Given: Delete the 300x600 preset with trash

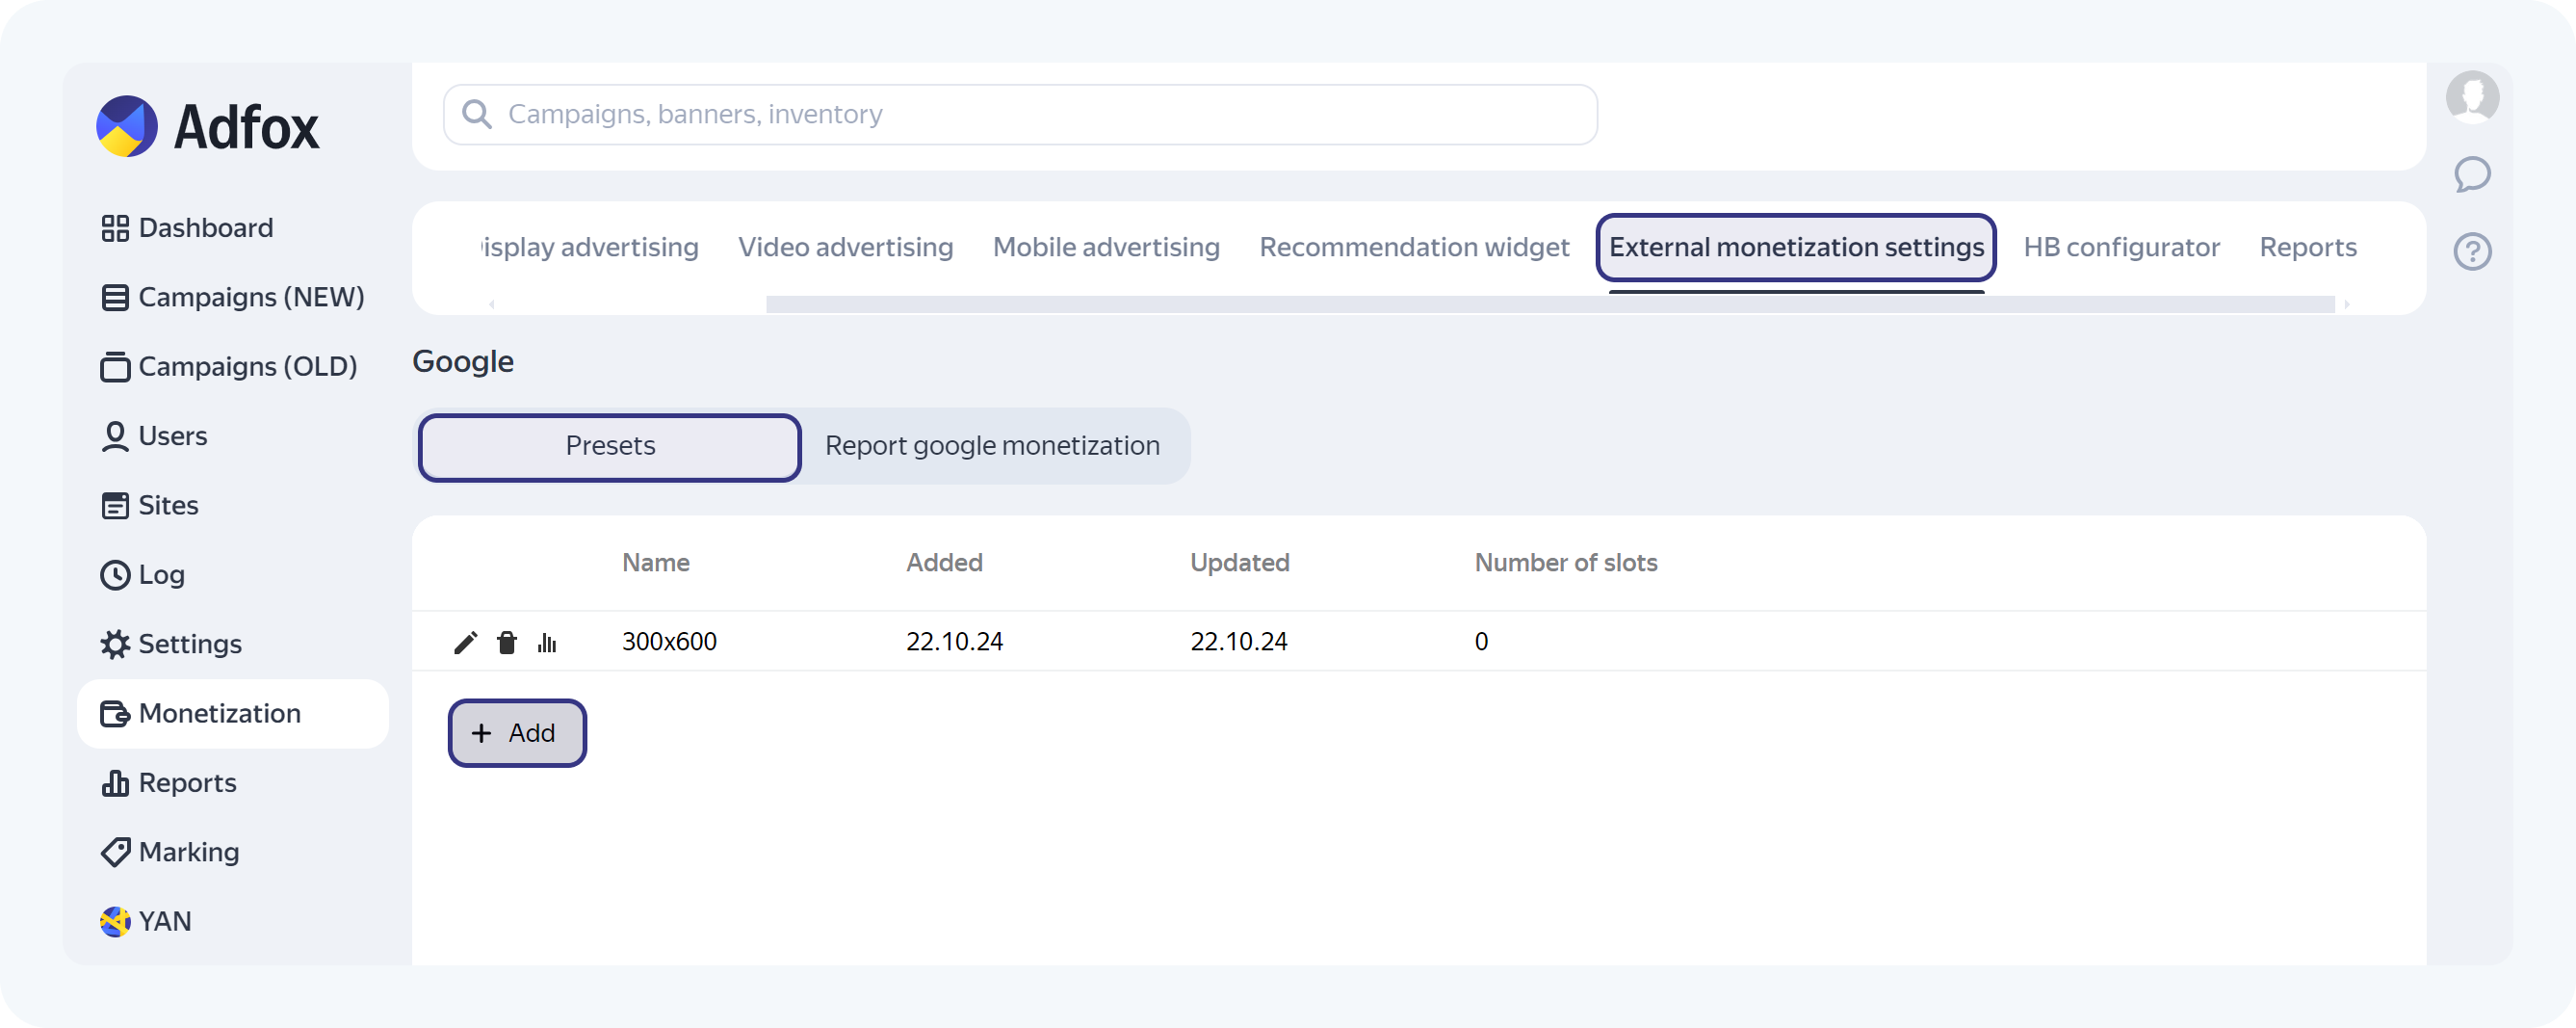Looking at the screenshot, I should (507, 642).
